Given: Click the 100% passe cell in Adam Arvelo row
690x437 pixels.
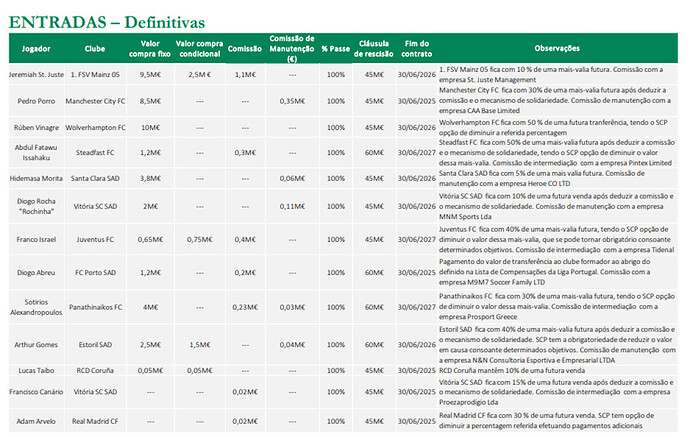Looking at the screenshot, I should click(x=336, y=421).
